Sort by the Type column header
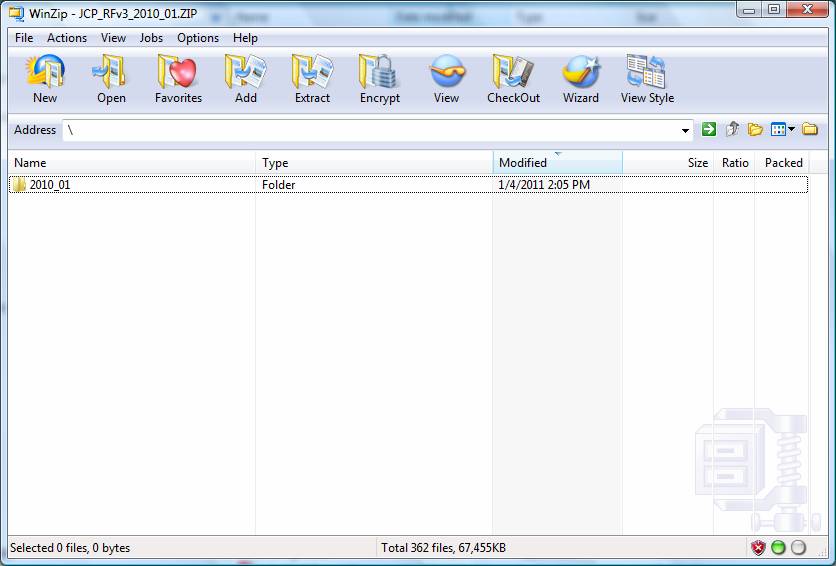The width and height of the screenshot is (836, 566). coord(374,163)
